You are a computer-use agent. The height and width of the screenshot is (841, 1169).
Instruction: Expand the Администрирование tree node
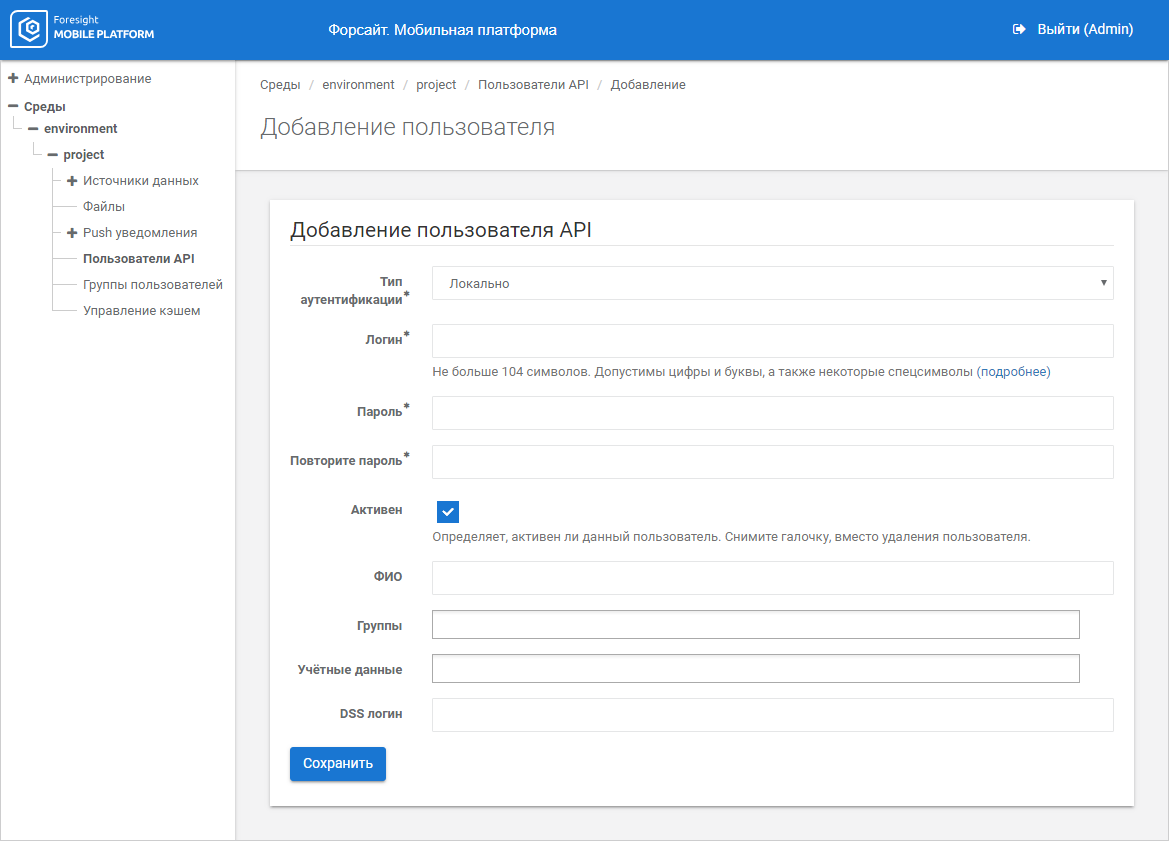[x=13, y=78]
